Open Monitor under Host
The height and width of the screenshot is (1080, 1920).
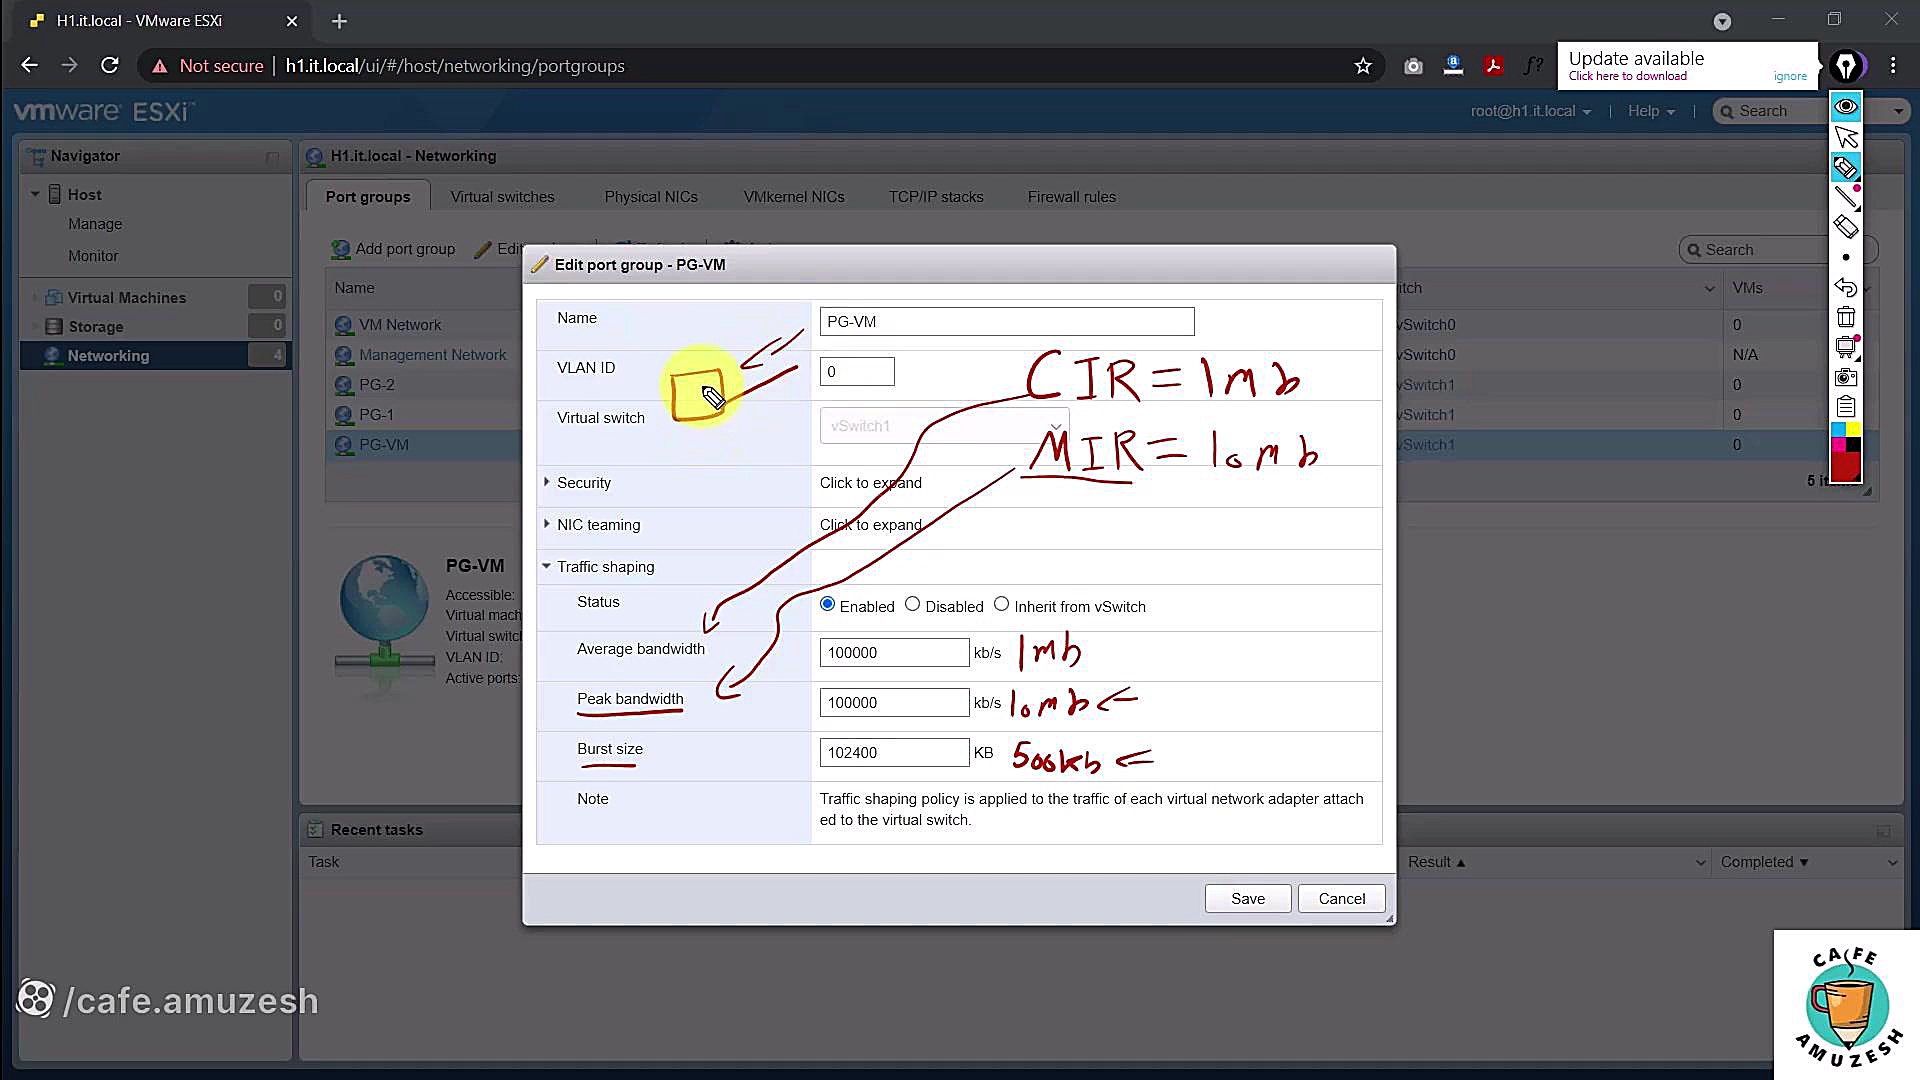click(93, 256)
